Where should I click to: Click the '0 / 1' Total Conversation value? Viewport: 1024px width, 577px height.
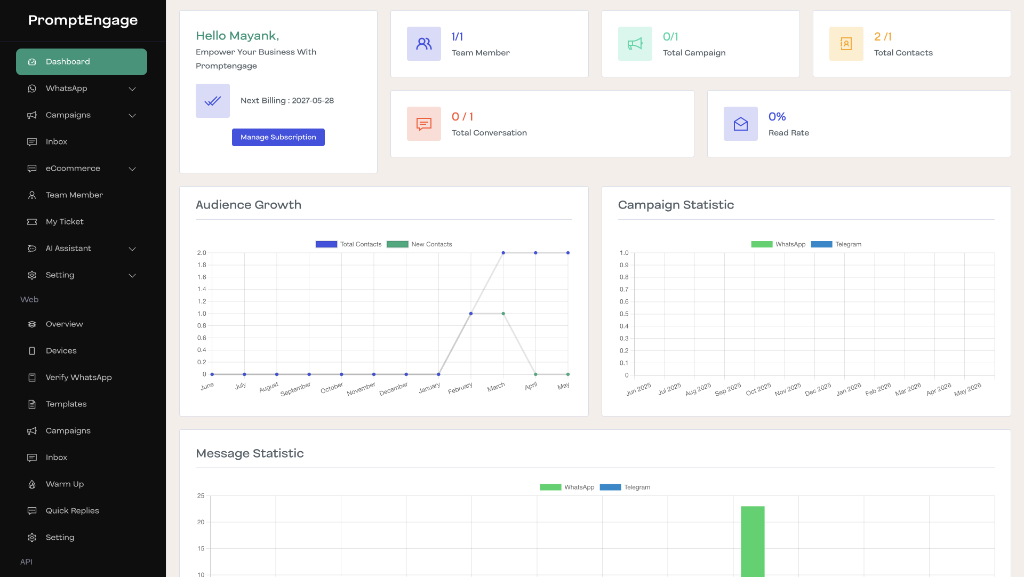(x=462, y=117)
